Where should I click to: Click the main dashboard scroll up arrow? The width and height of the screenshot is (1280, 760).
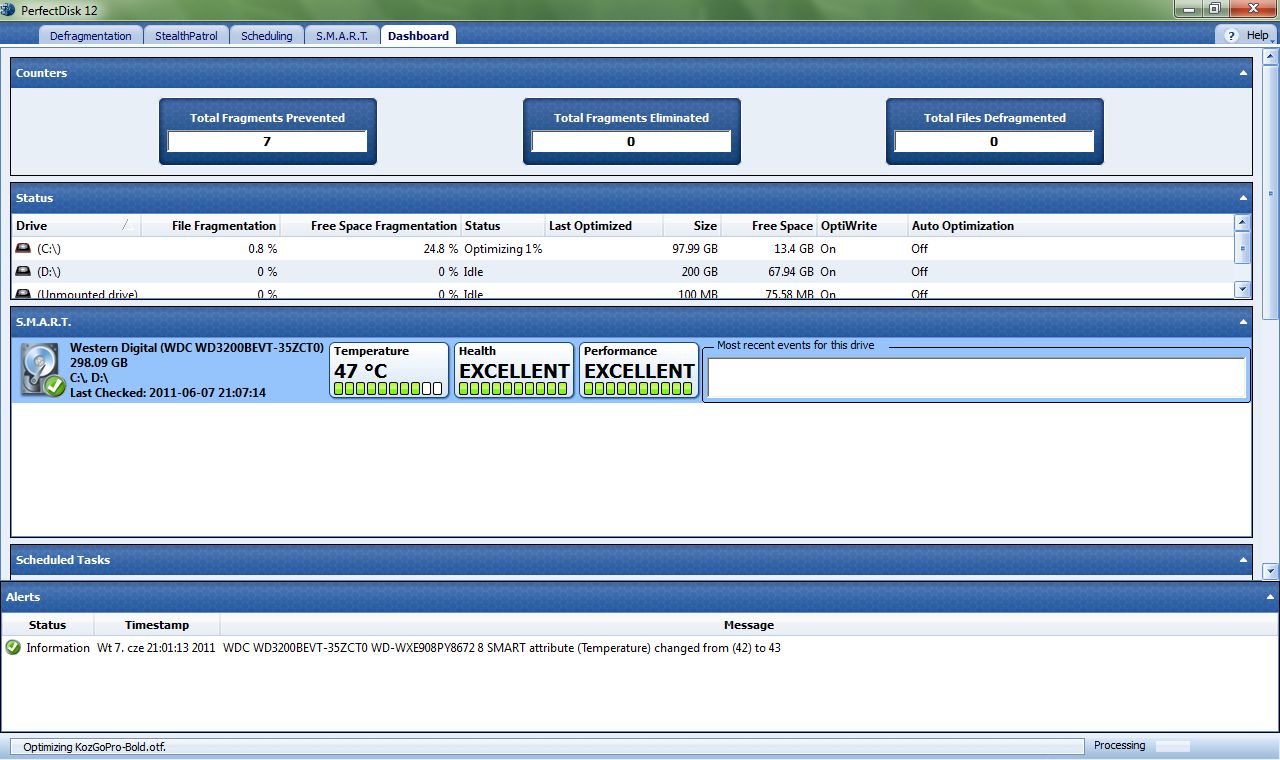click(x=1271, y=59)
